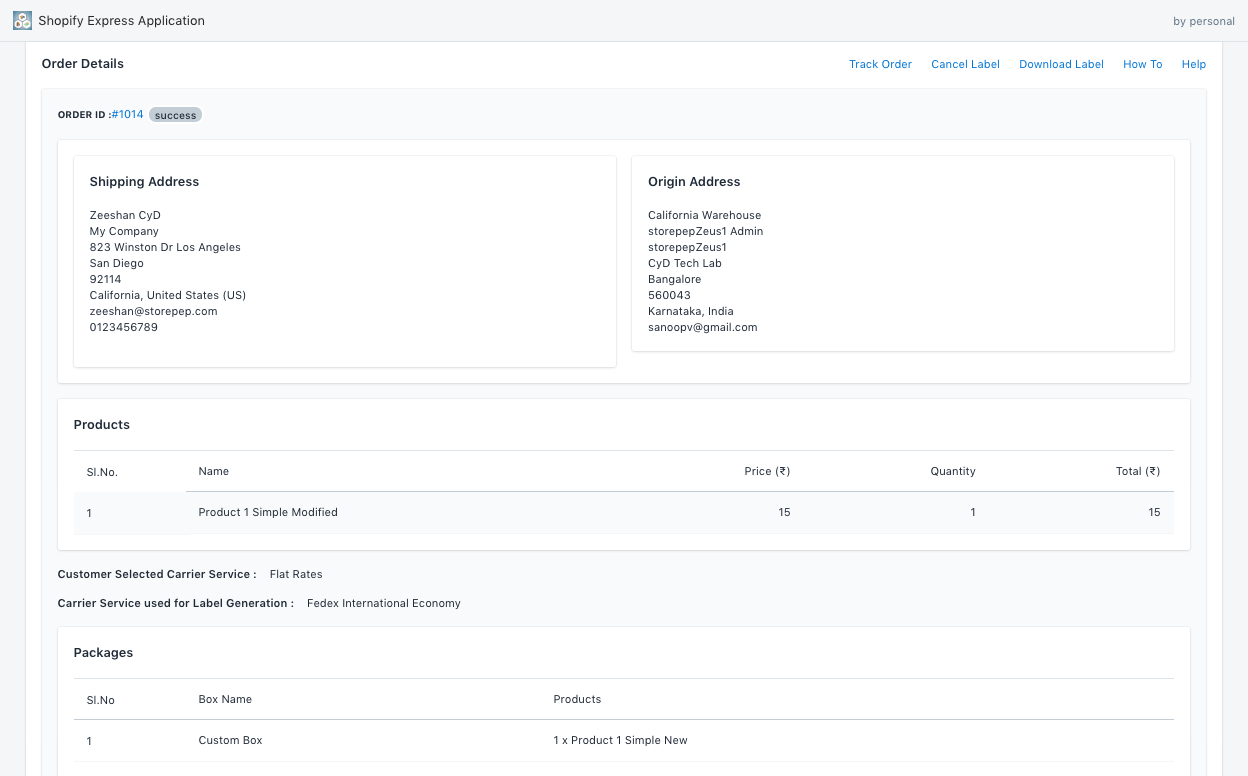This screenshot has height=776, width=1248.
Task: Click the California Warehouse origin name
Action: [x=704, y=215]
